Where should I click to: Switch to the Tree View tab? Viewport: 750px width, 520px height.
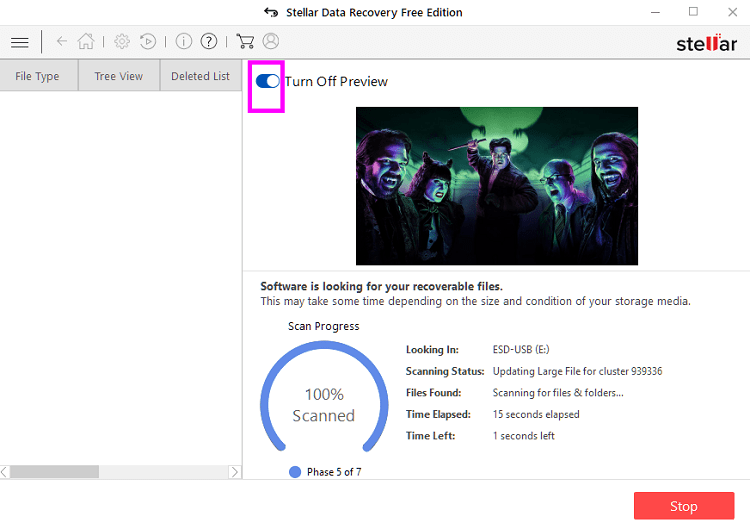119,76
